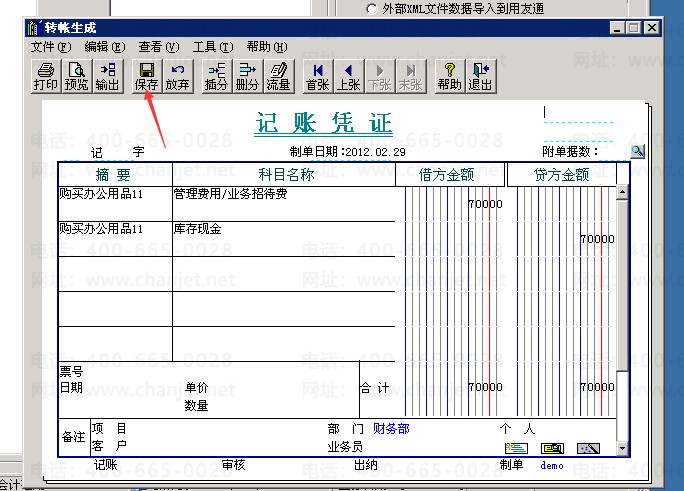Image resolution: width=684 pixels, height=491 pixels.
Task: Click the rightmost icon above demo
Action: click(588, 448)
